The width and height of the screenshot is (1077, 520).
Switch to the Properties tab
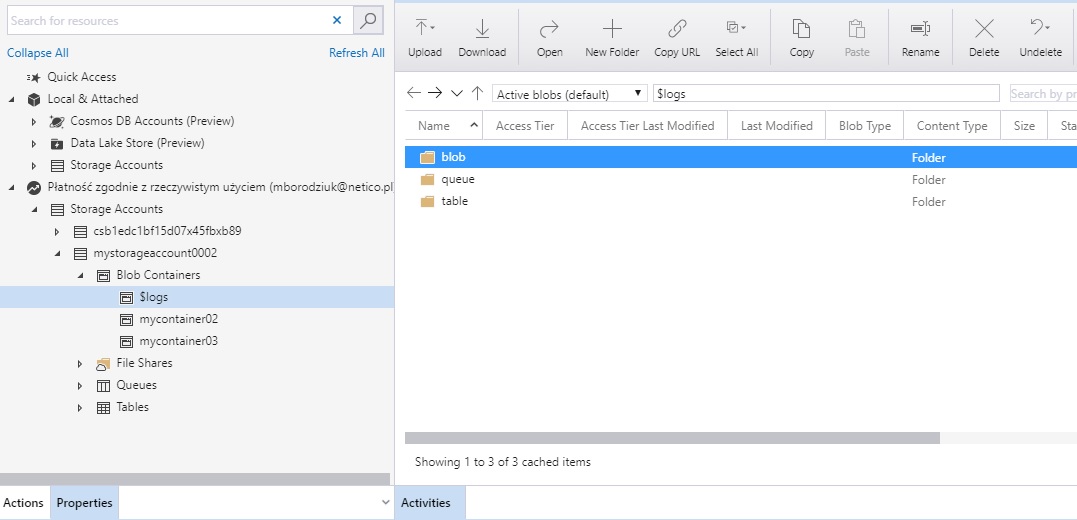tap(84, 503)
